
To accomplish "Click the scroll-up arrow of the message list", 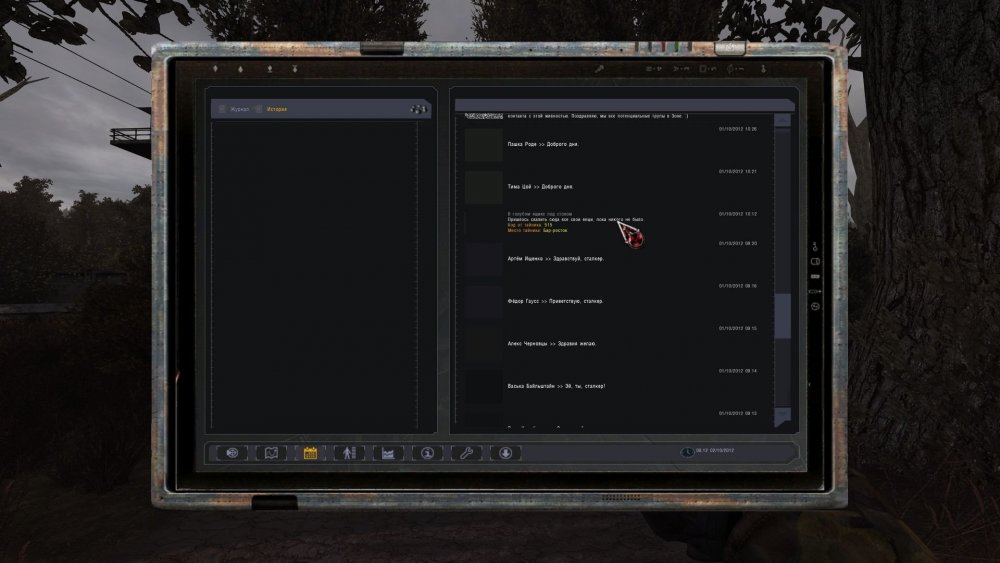I will pyautogui.click(x=783, y=121).
